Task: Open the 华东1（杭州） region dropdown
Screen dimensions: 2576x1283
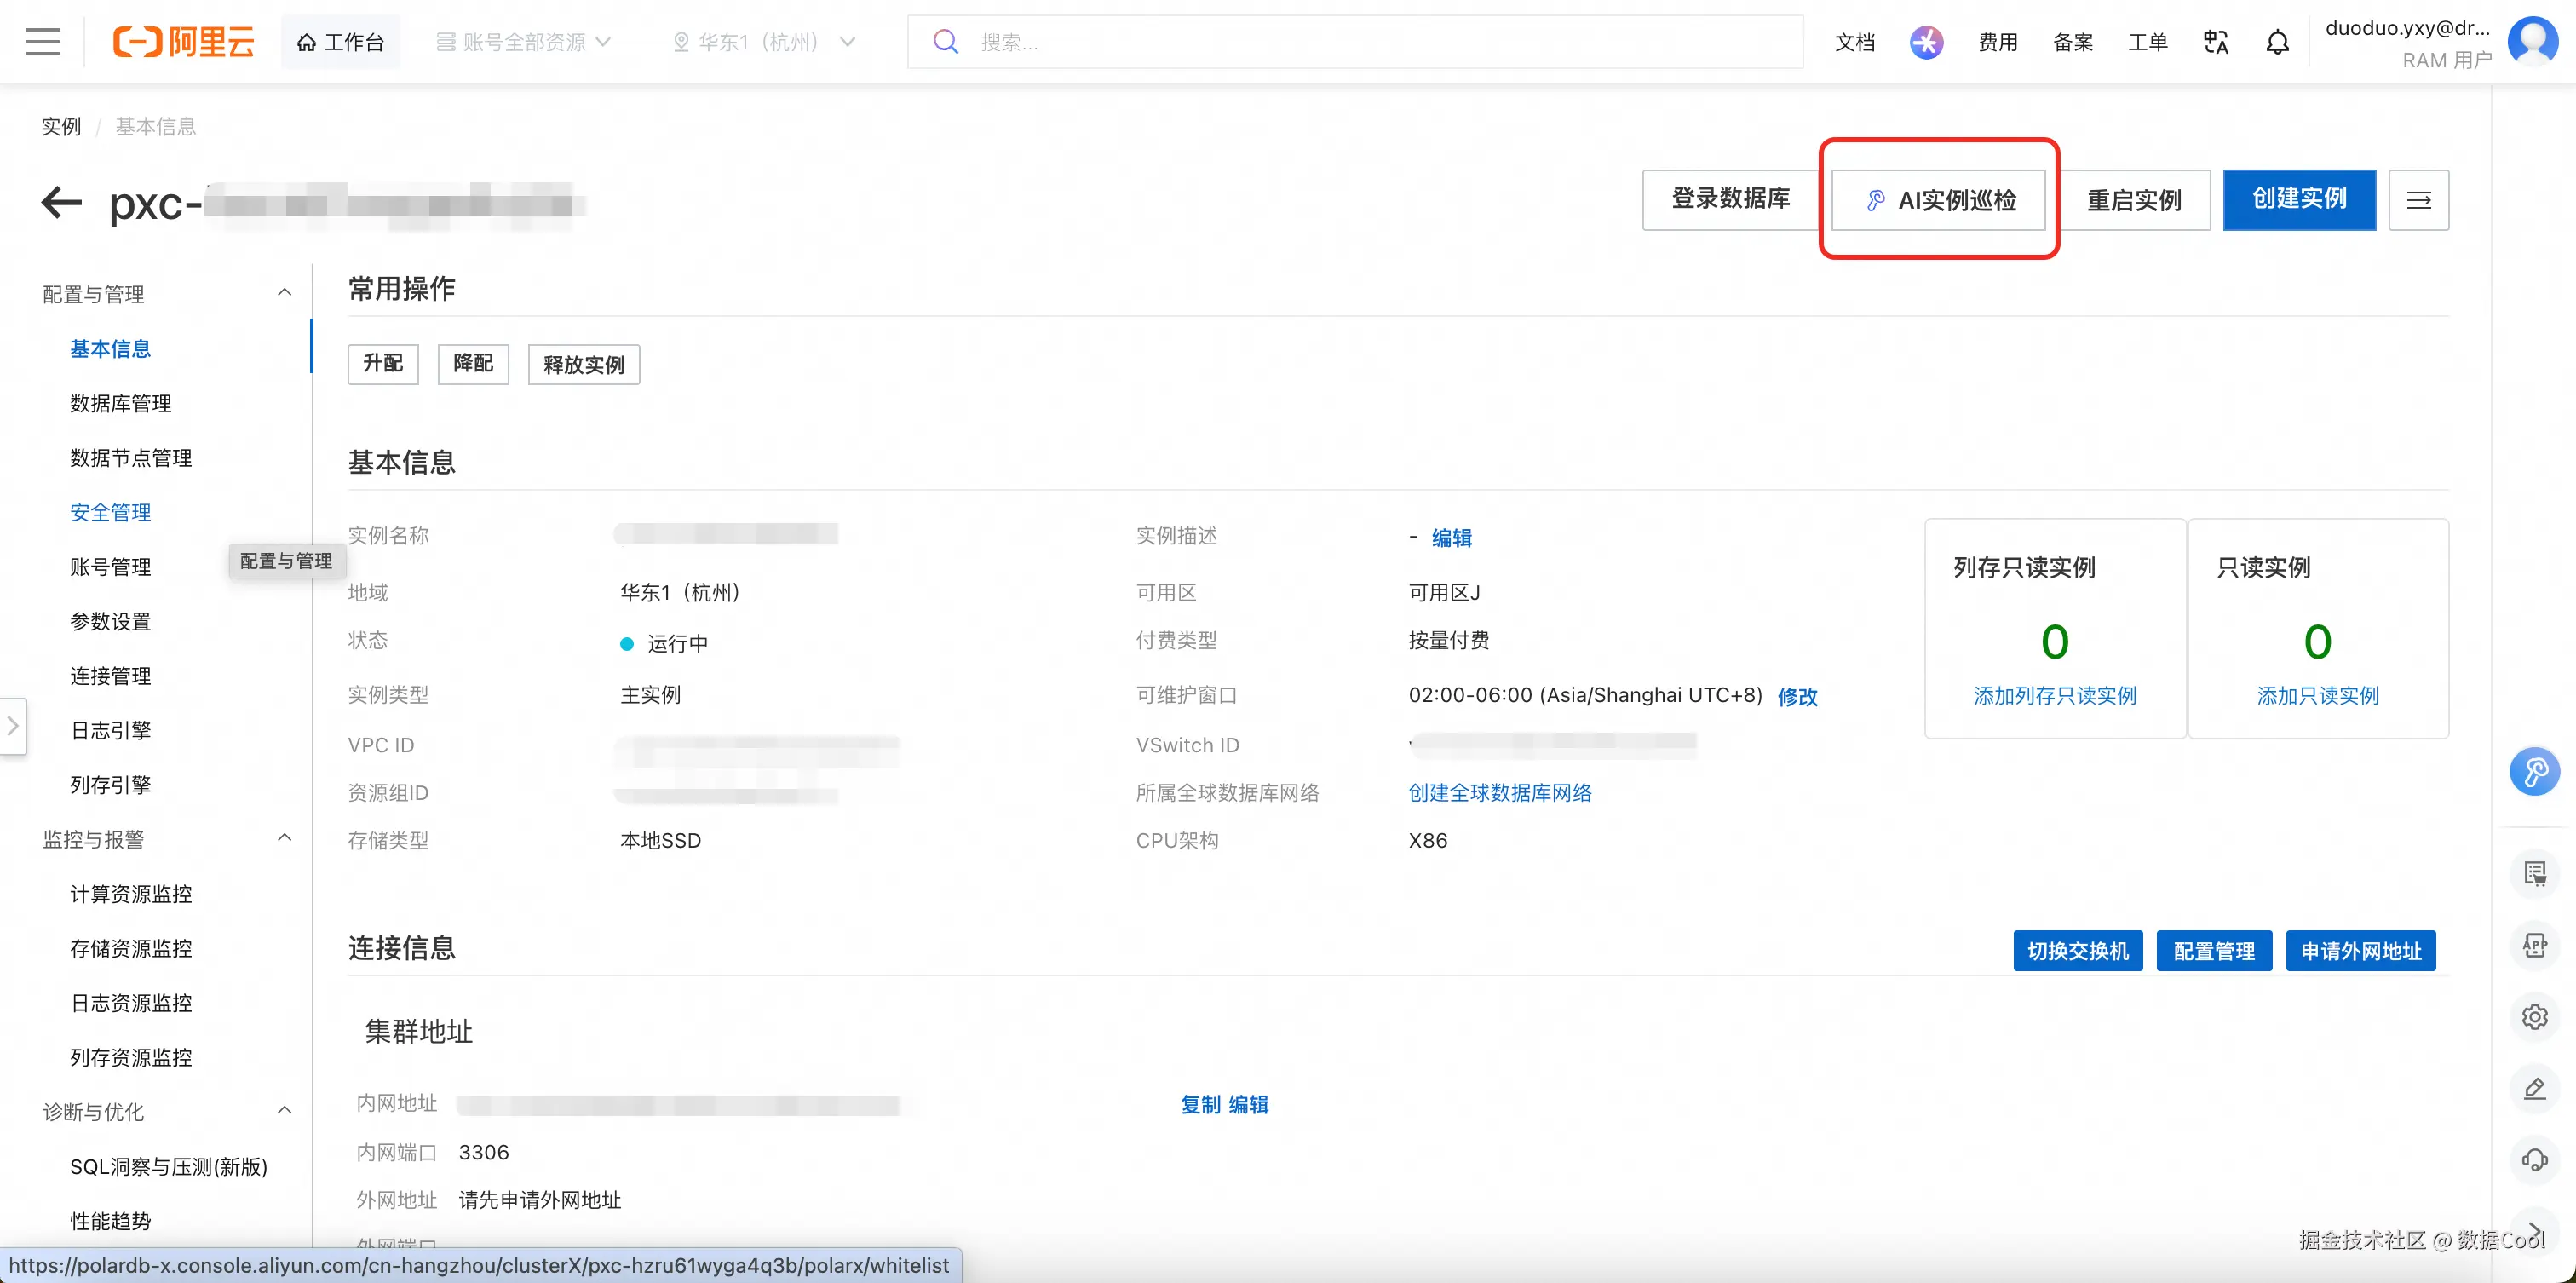Action: click(x=764, y=42)
